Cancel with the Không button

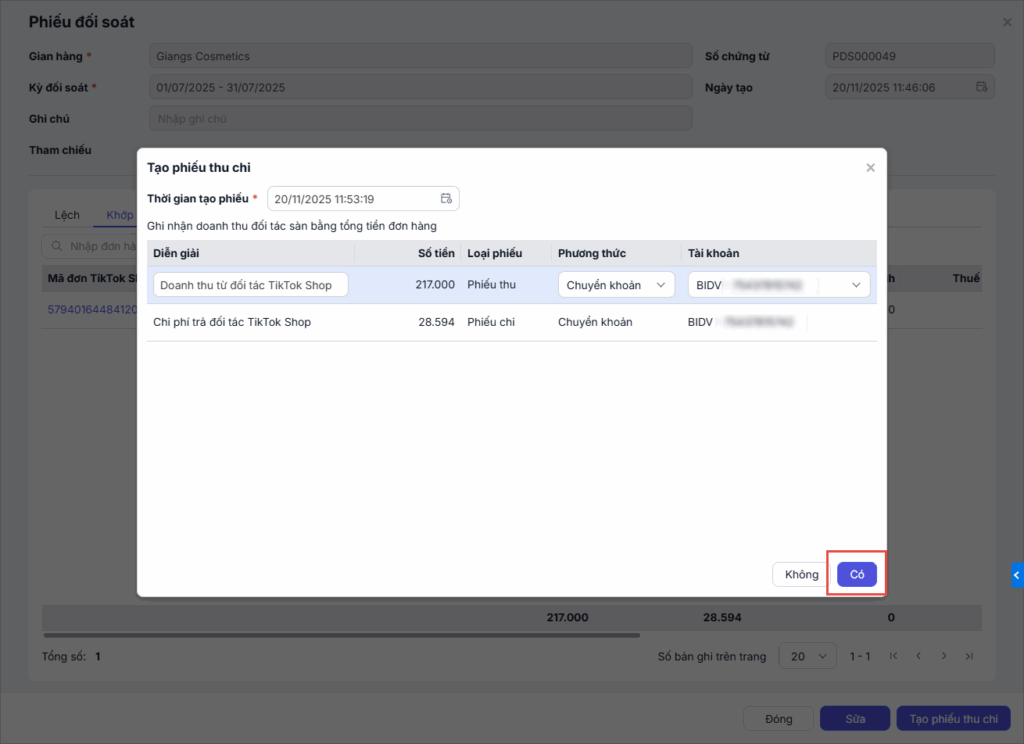coord(801,574)
